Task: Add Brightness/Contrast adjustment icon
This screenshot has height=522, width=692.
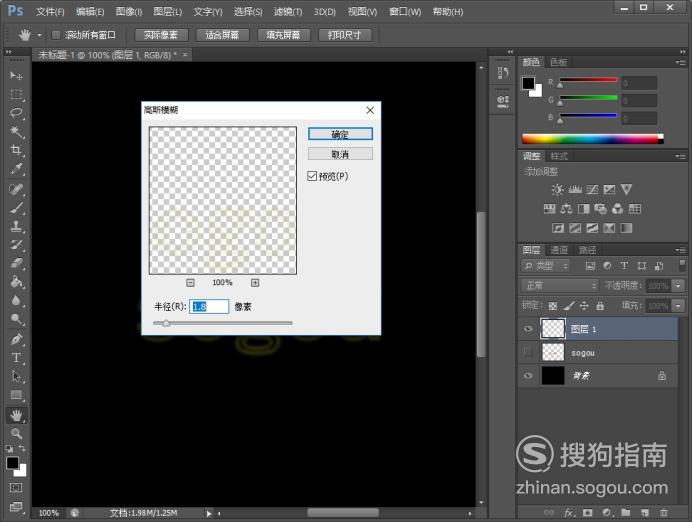Action: coord(557,190)
